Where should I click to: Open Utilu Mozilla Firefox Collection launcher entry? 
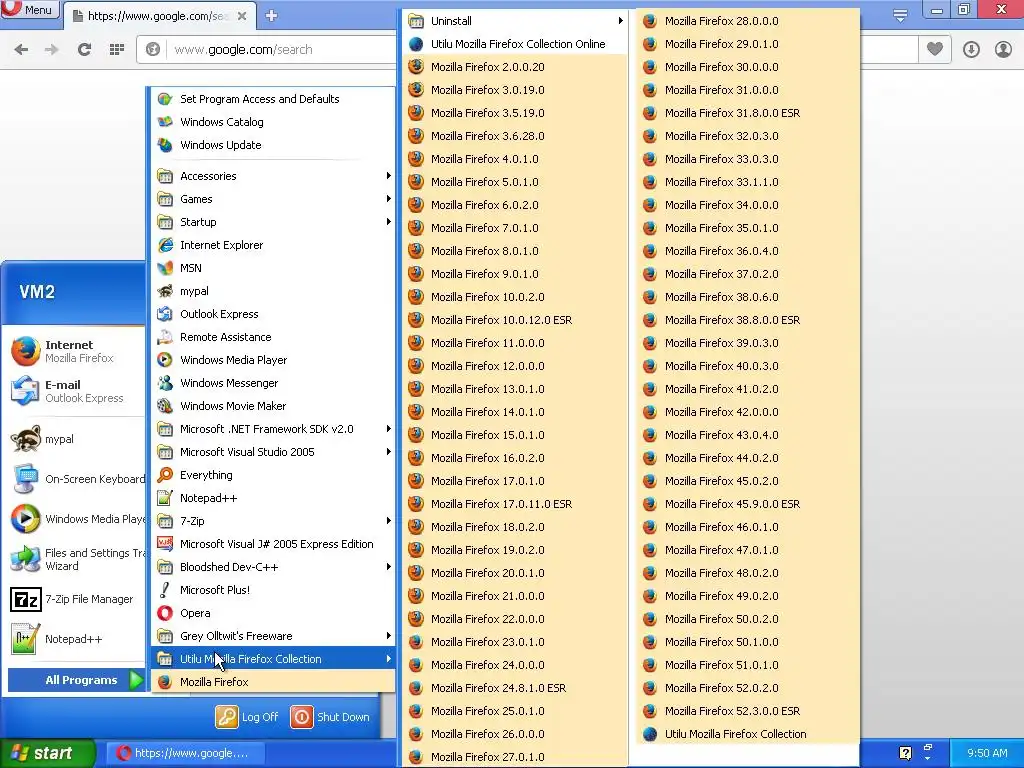748,734
